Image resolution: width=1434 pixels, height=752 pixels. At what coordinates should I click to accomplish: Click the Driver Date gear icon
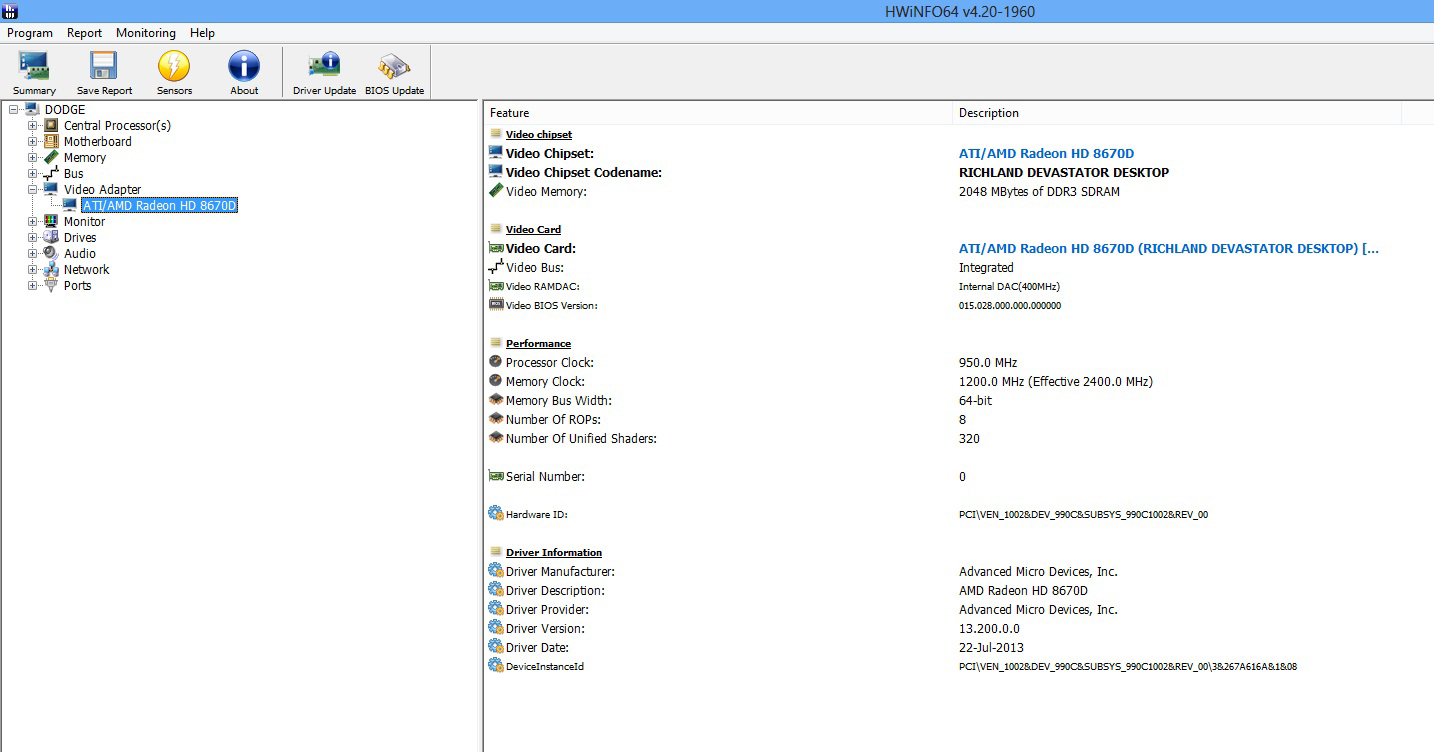[495, 647]
